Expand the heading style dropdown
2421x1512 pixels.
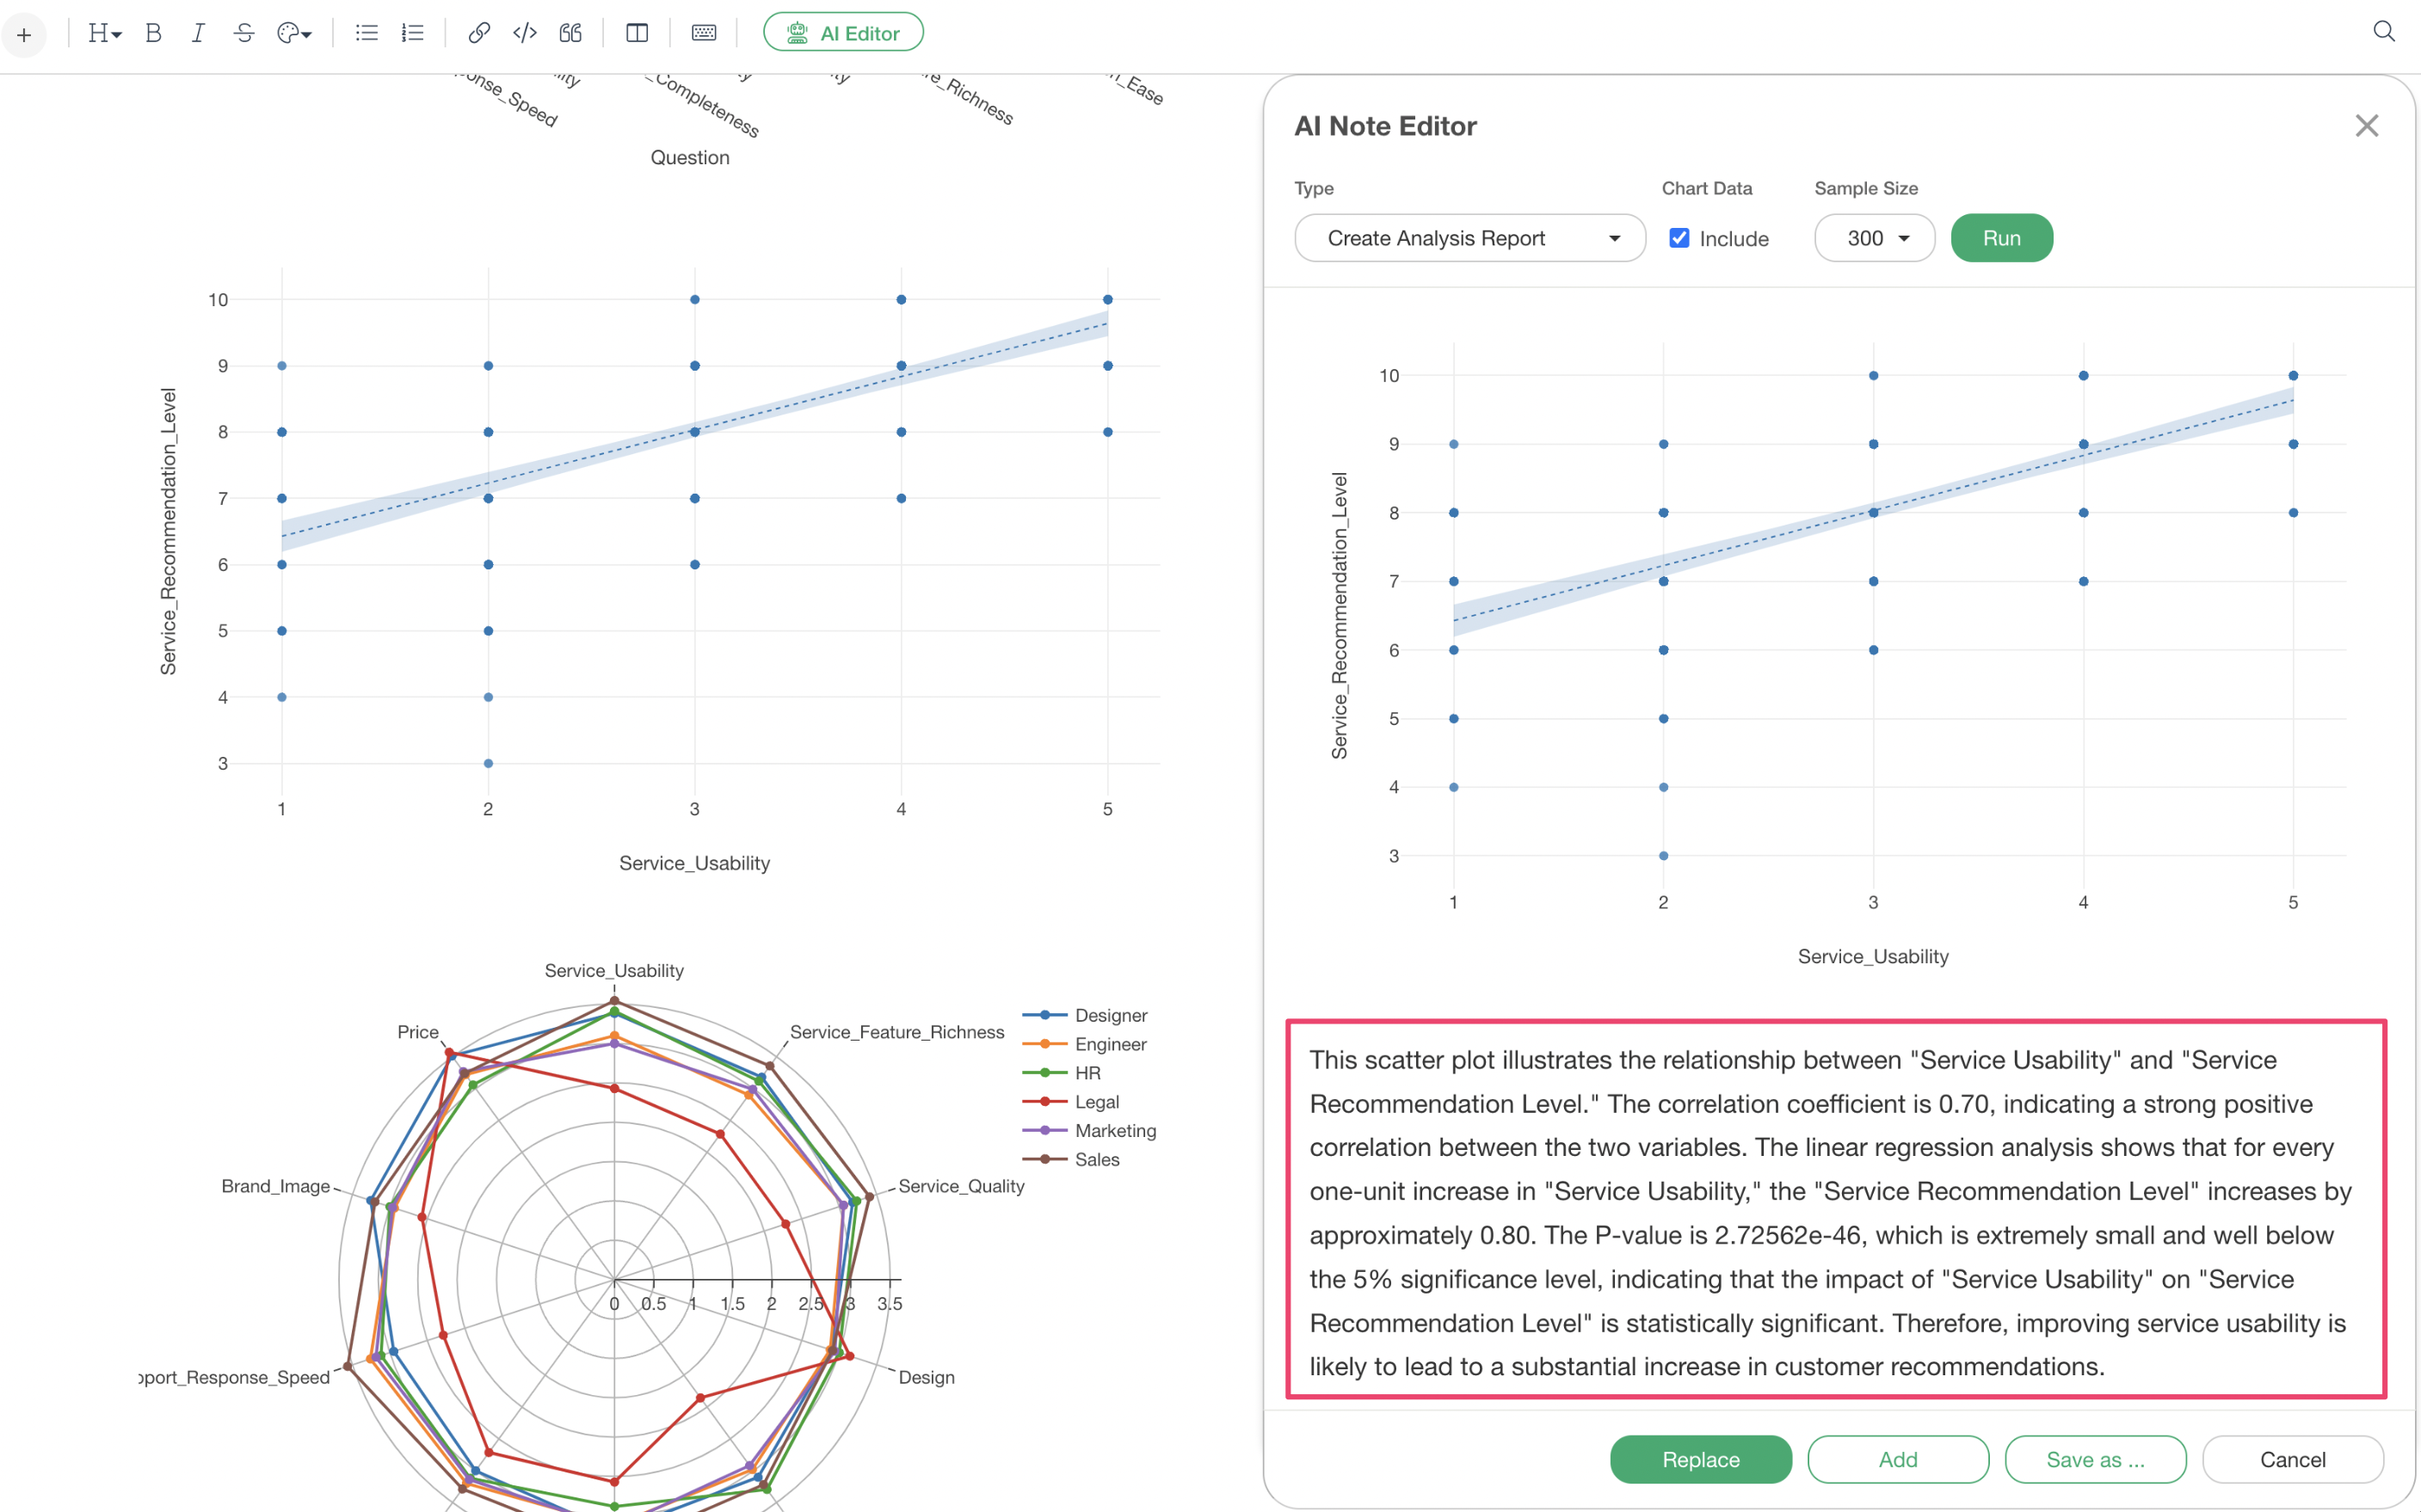104,33
